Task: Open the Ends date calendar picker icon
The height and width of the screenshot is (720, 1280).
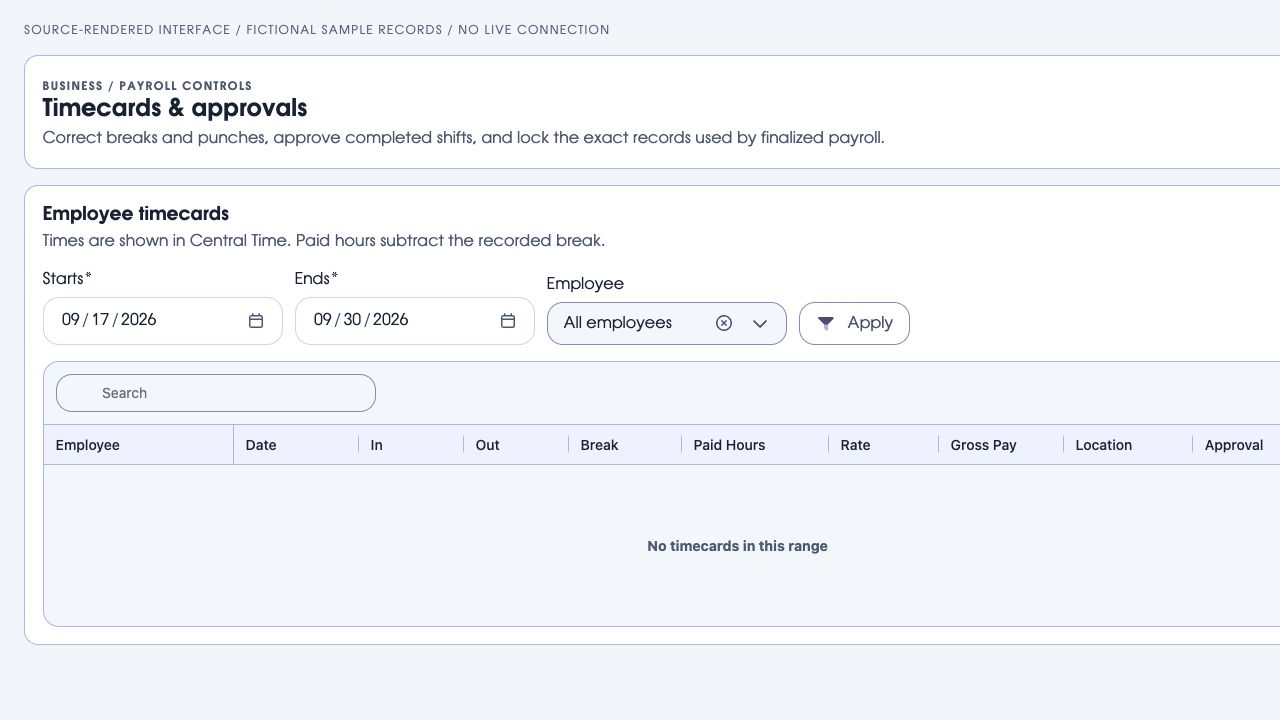Action: tap(508, 321)
